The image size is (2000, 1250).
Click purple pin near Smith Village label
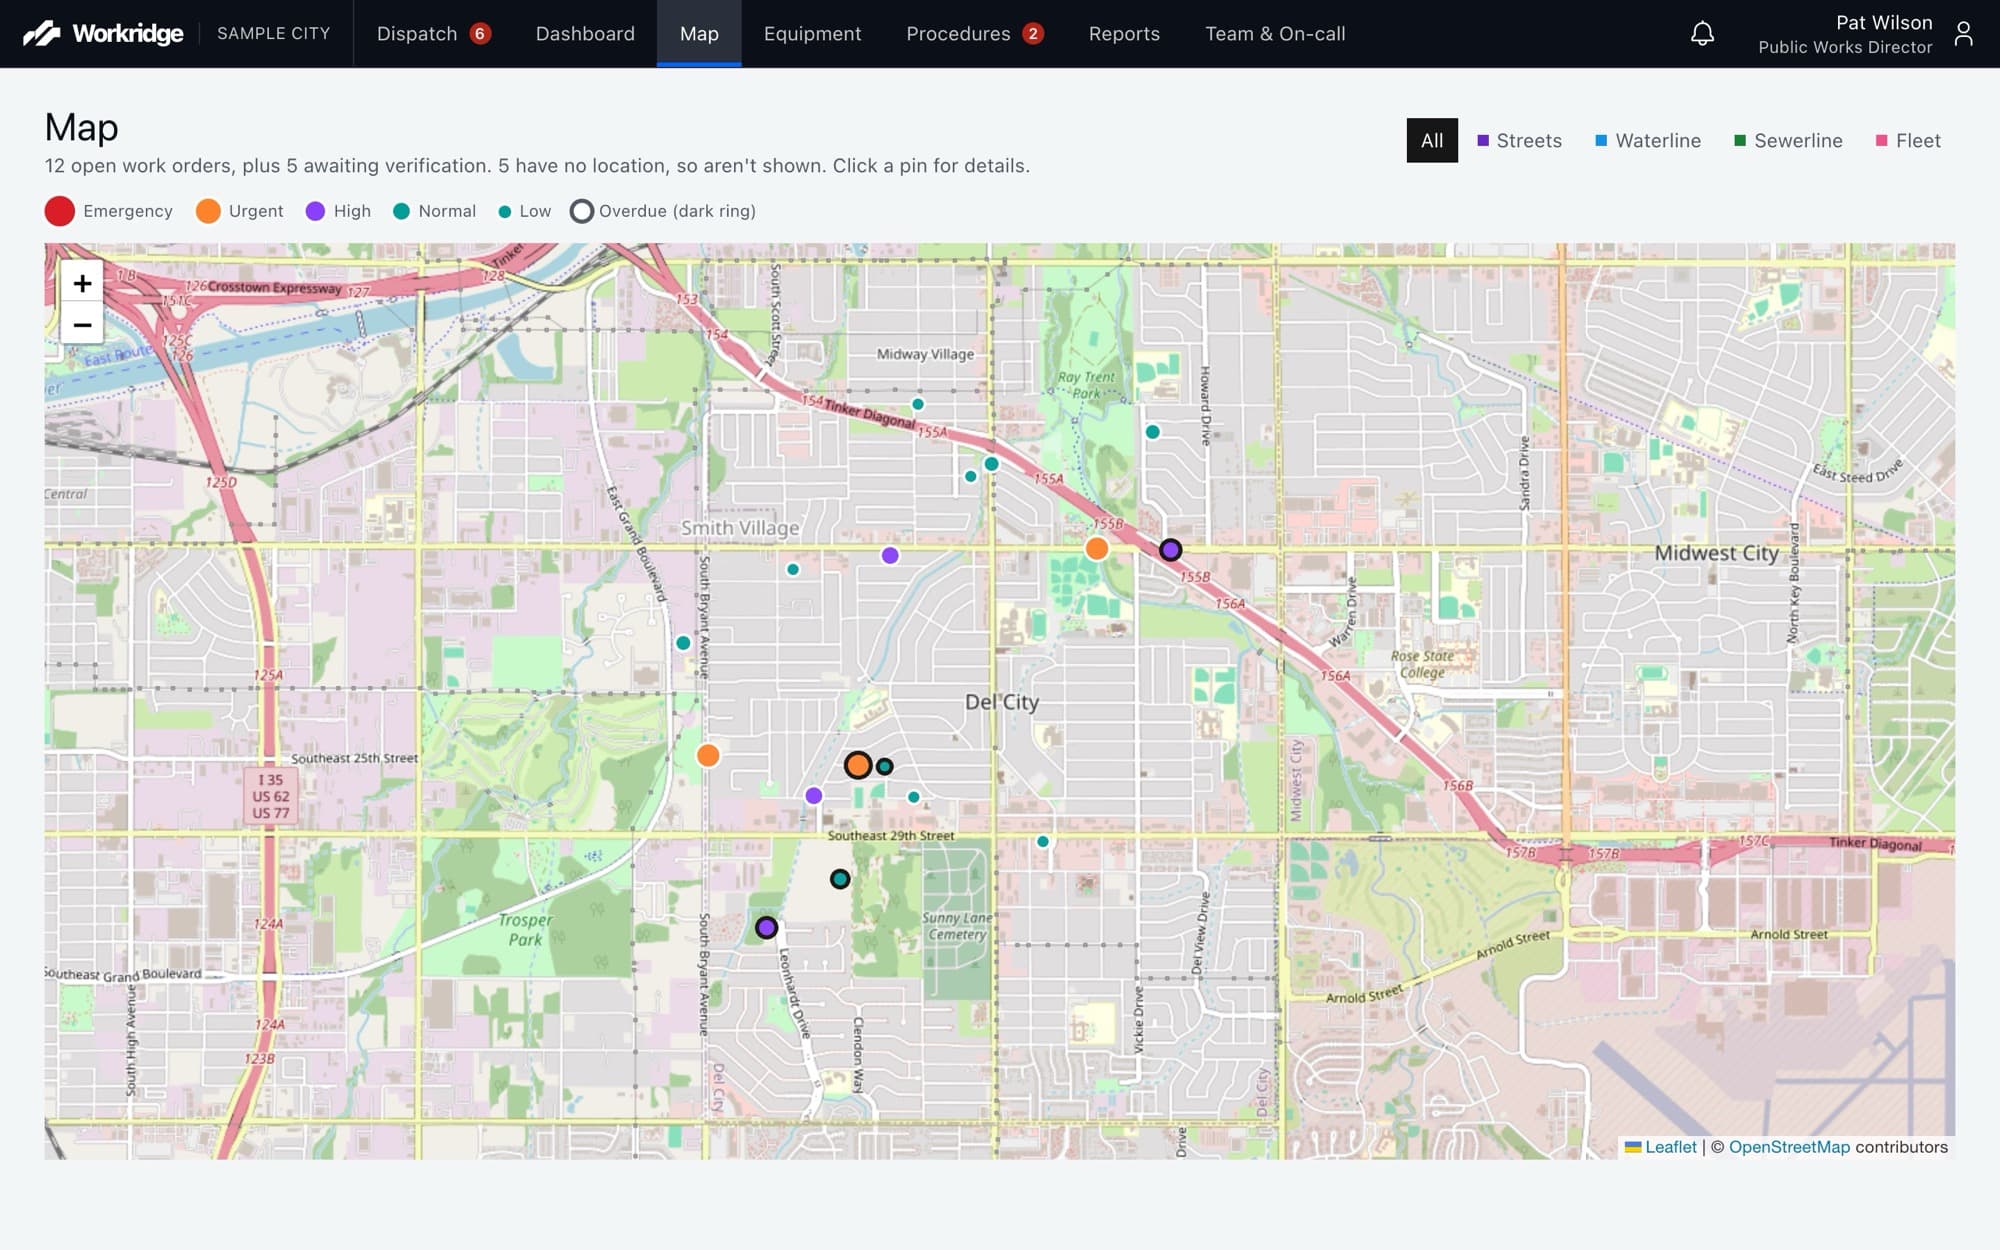coord(890,556)
